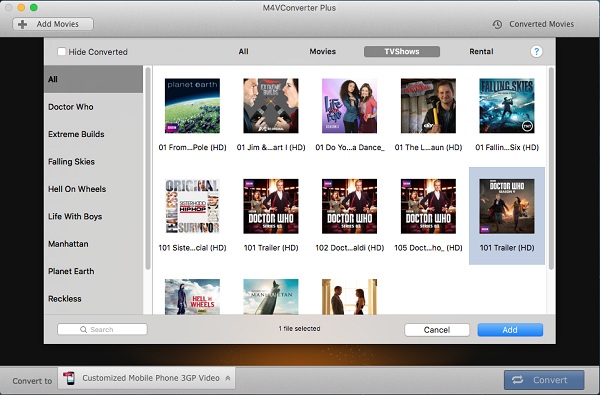Select Falling Skies in the sidebar
Image resolution: width=600 pixels, height=395 pixels.
(x=93, y=162)
